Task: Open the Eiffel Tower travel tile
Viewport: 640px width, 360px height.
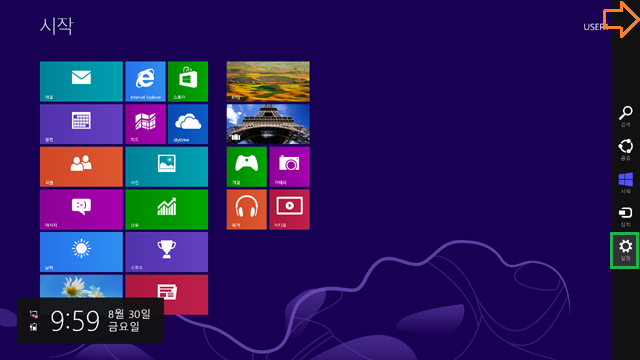Action: [x=268, y=124]
